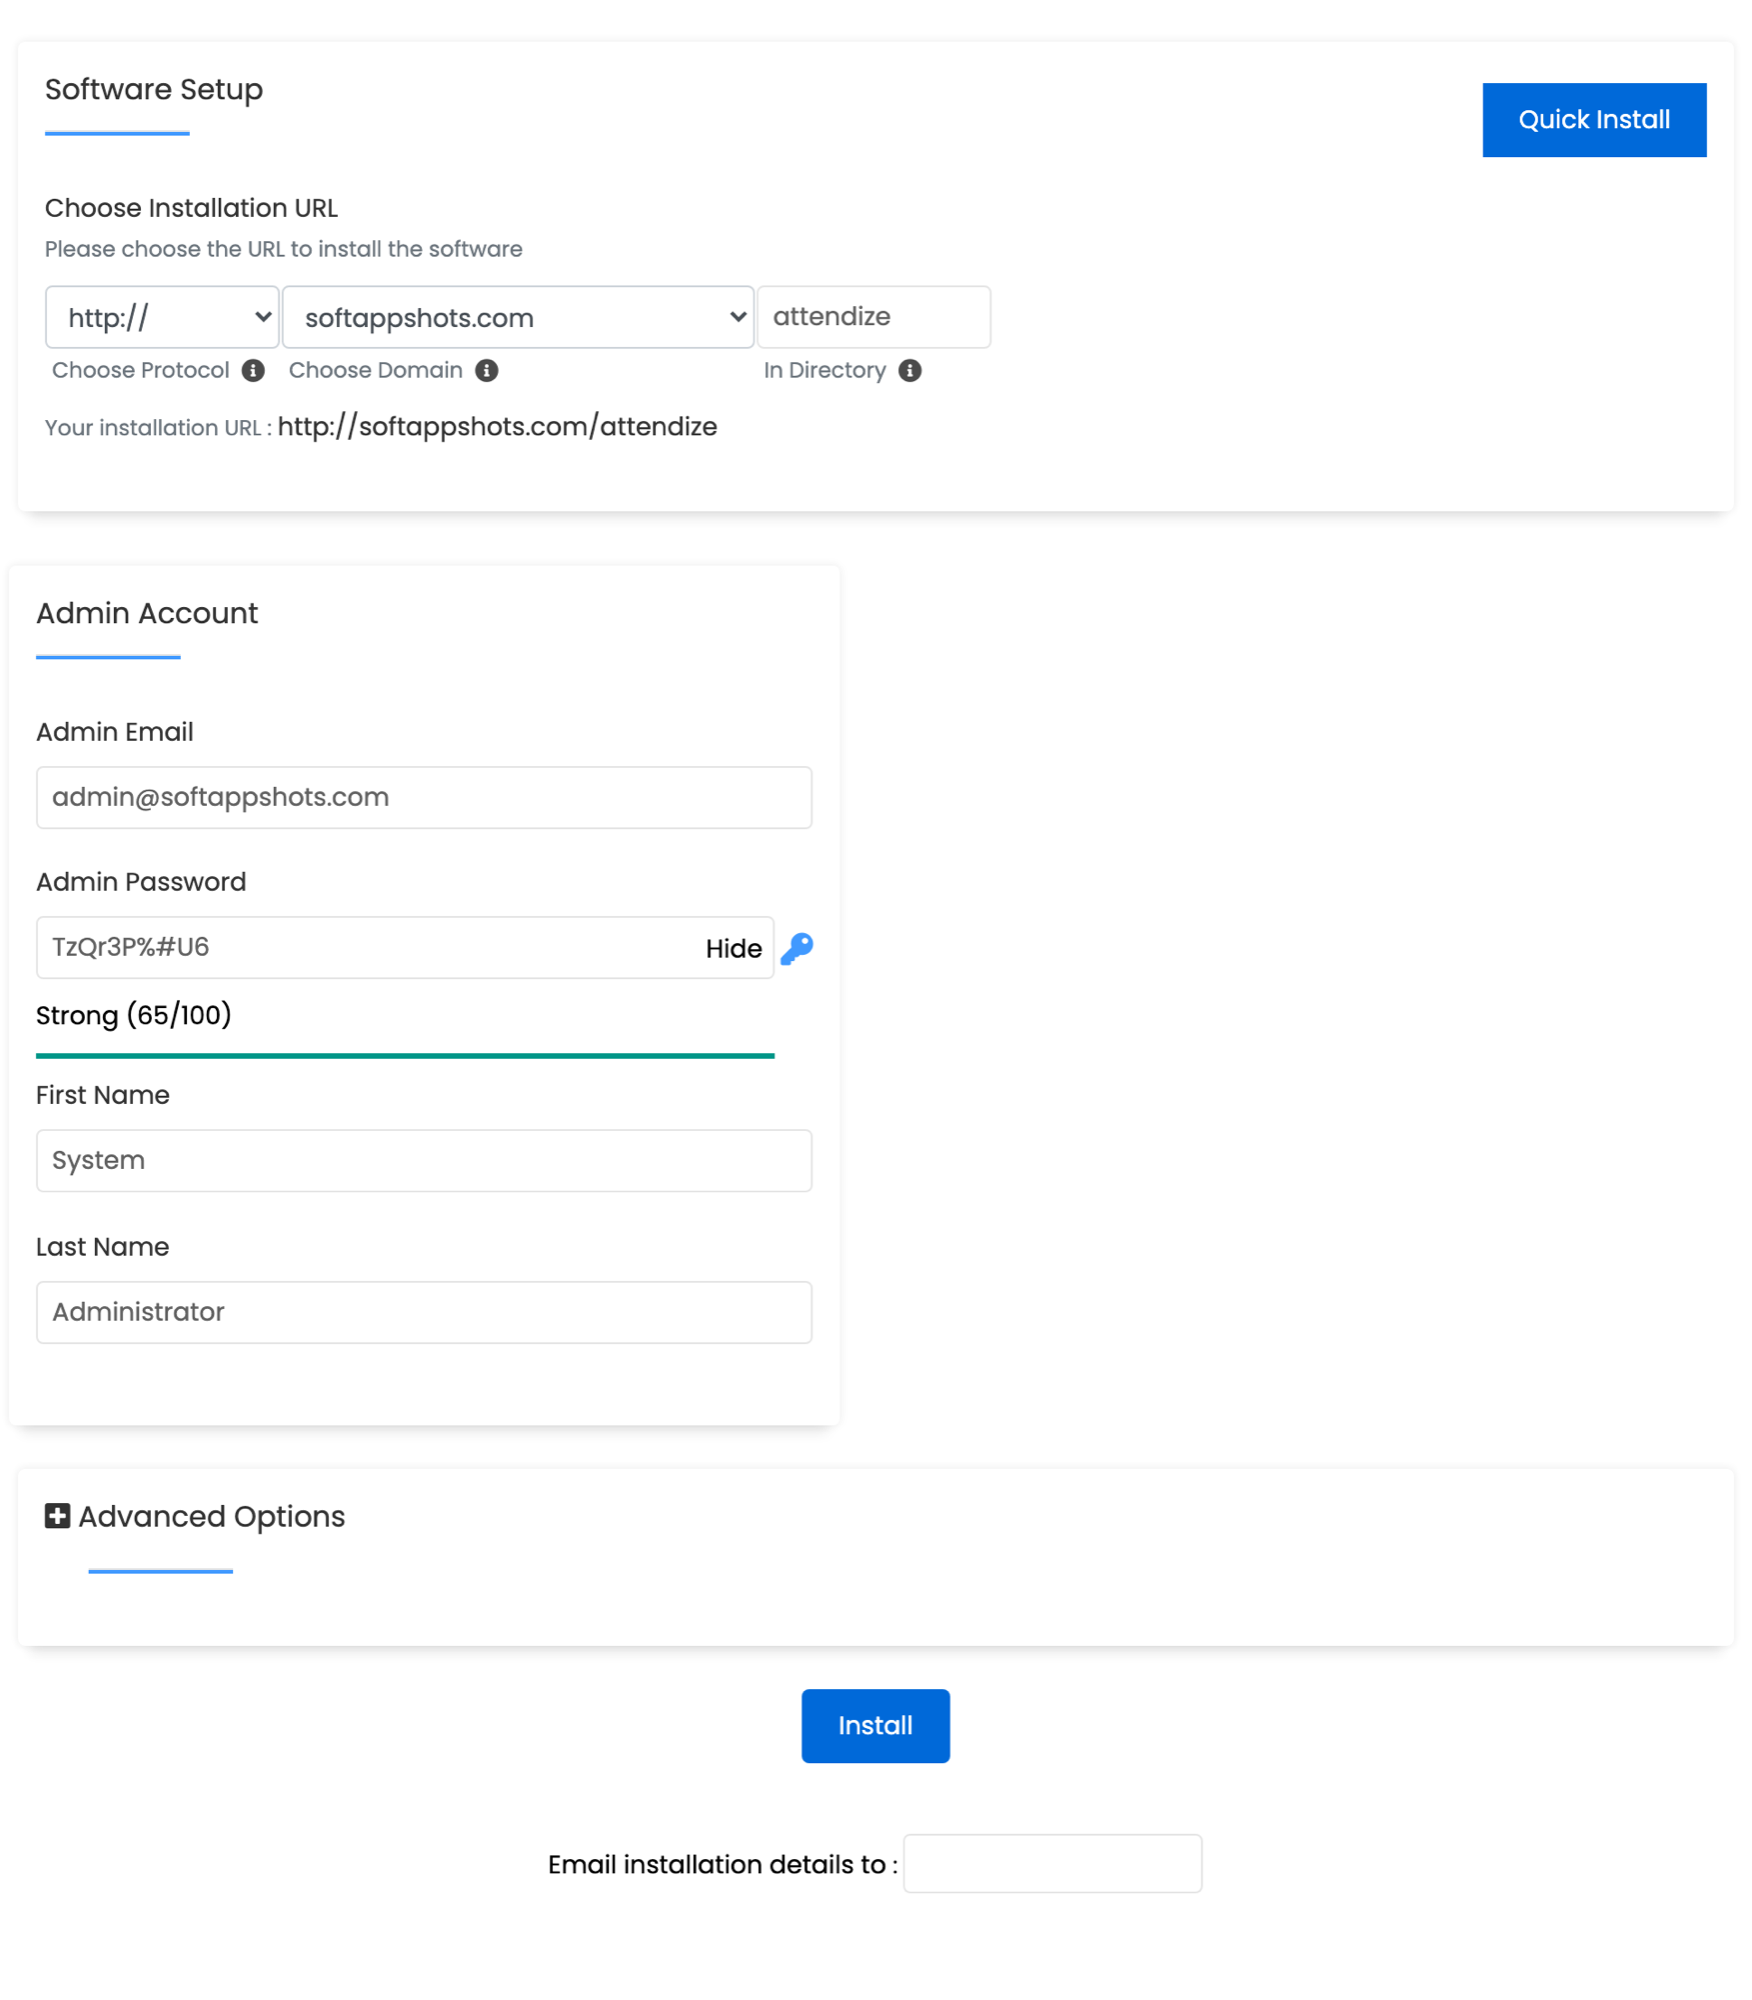The width and height of the screenshot is (1752, 2000).
Task: Select the Admin Account section heading
Action: click(x=146, y=613)
